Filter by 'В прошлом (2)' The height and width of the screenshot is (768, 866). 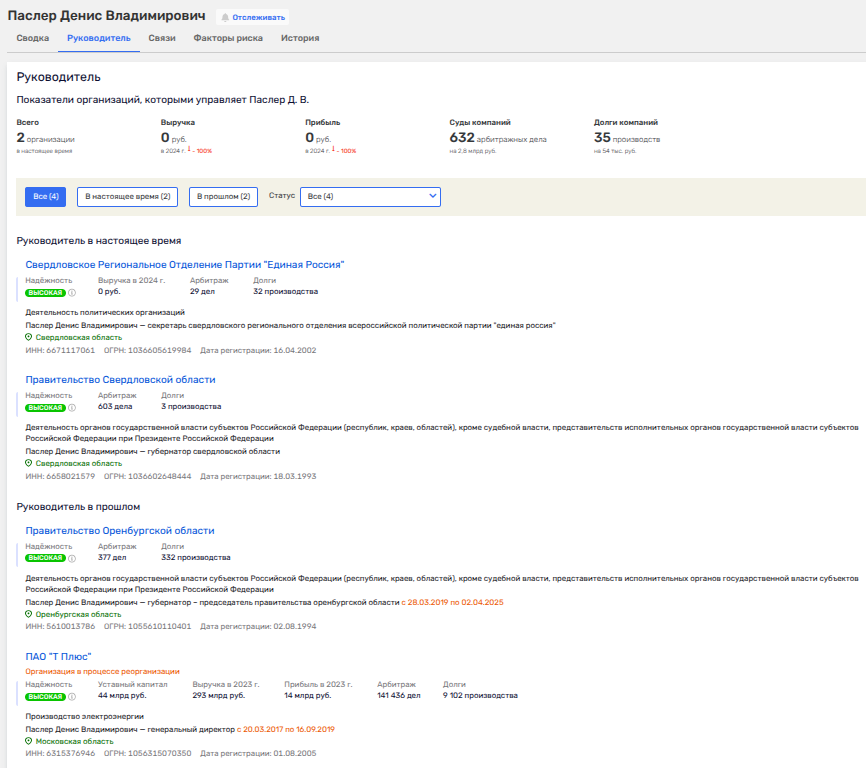[224, 197]
